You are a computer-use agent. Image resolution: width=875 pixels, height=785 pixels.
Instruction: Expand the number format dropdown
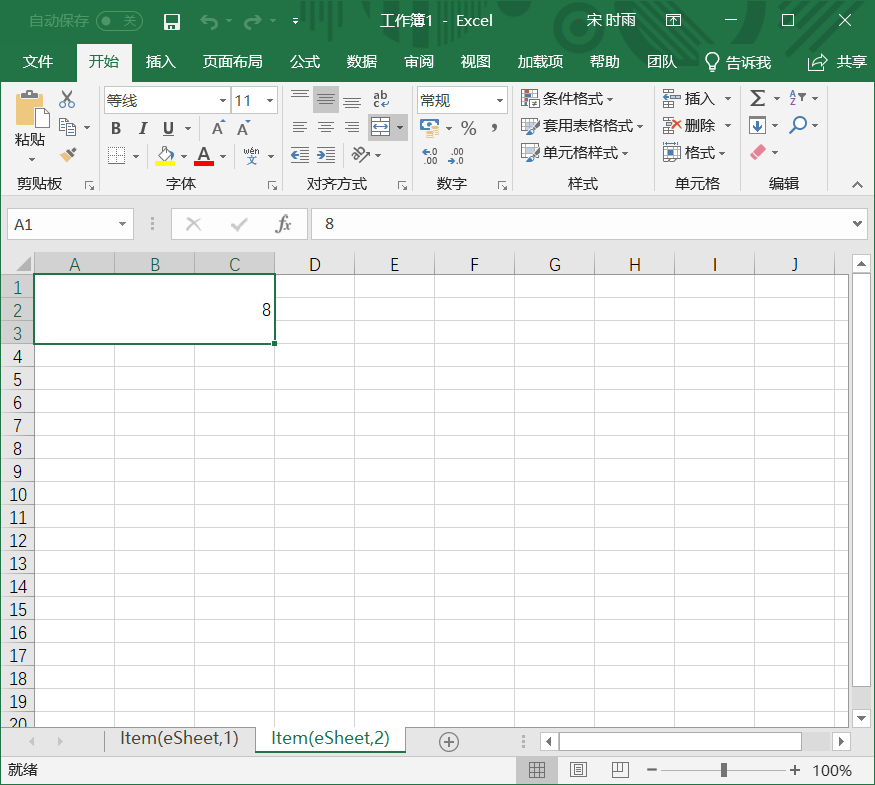[500, 101]
